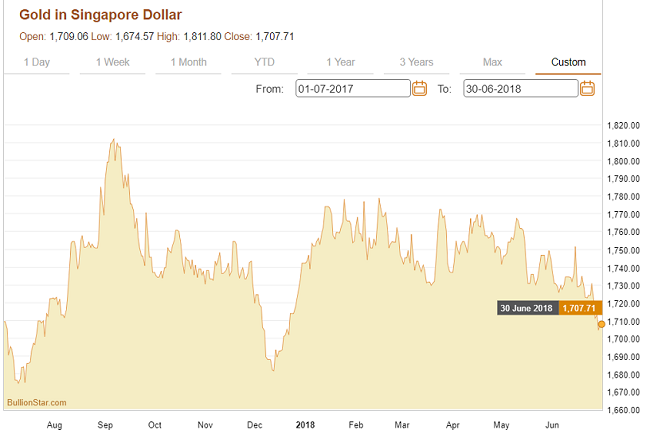Switch to the 1 Month tab
The width and height of the screenshot is (650, 433).
coord(189,62)
